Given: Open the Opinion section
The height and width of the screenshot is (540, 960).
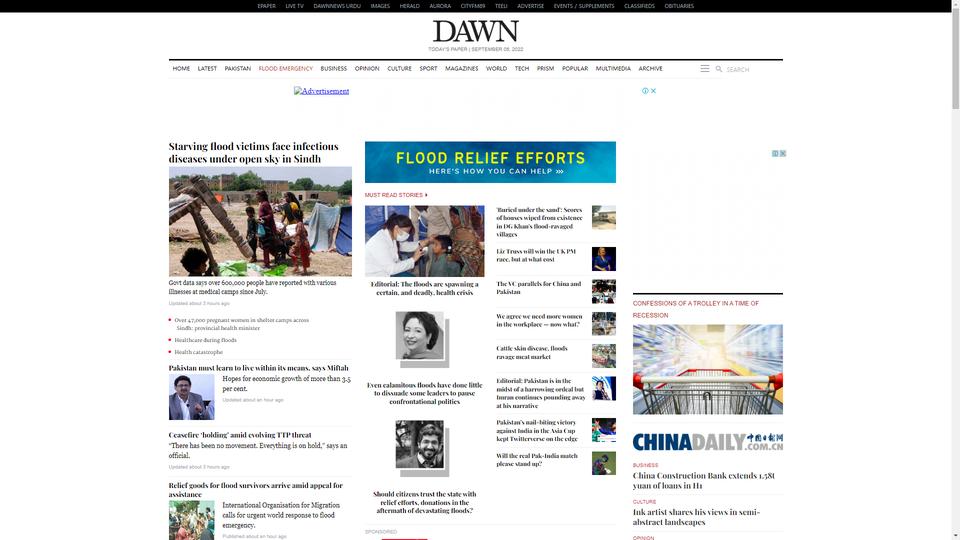Looking at the screenshot, I should tap(367, 69).
